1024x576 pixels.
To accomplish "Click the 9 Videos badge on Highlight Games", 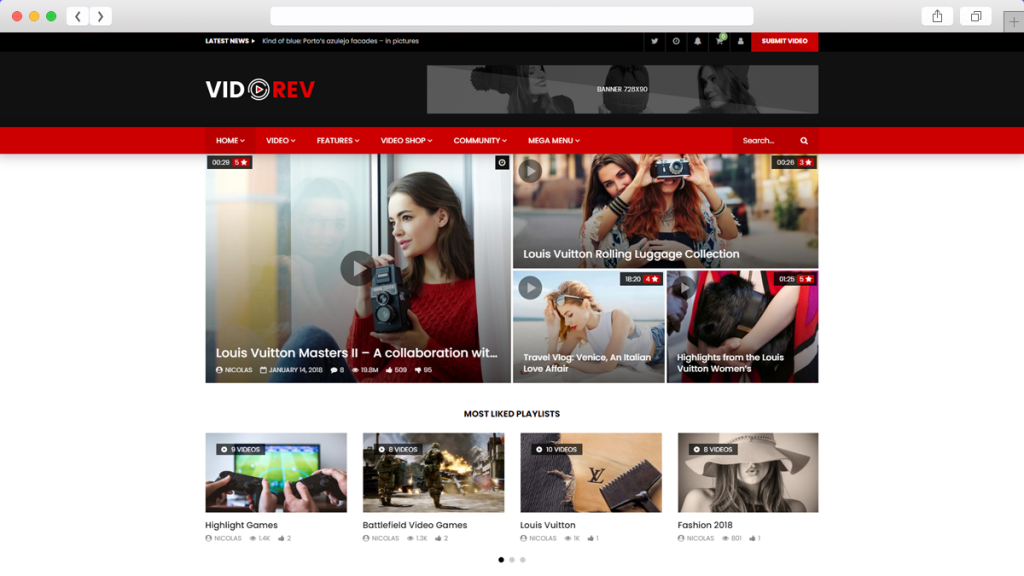I will [240, 449].
